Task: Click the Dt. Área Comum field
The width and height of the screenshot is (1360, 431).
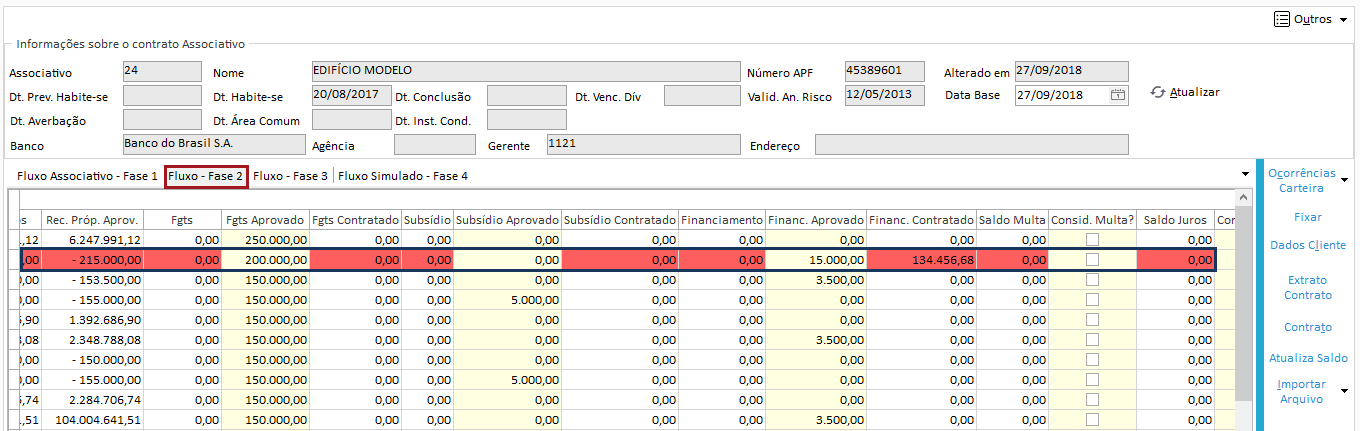Action: [x=351, y=120]
